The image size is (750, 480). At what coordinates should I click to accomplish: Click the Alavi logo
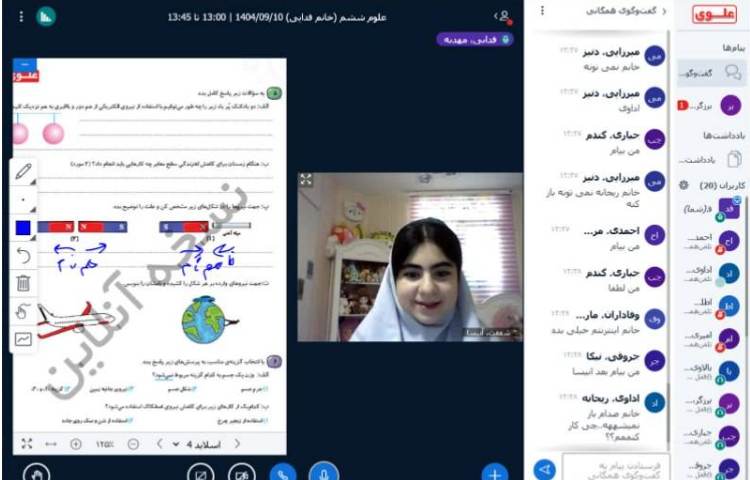(x=714, y=15)
